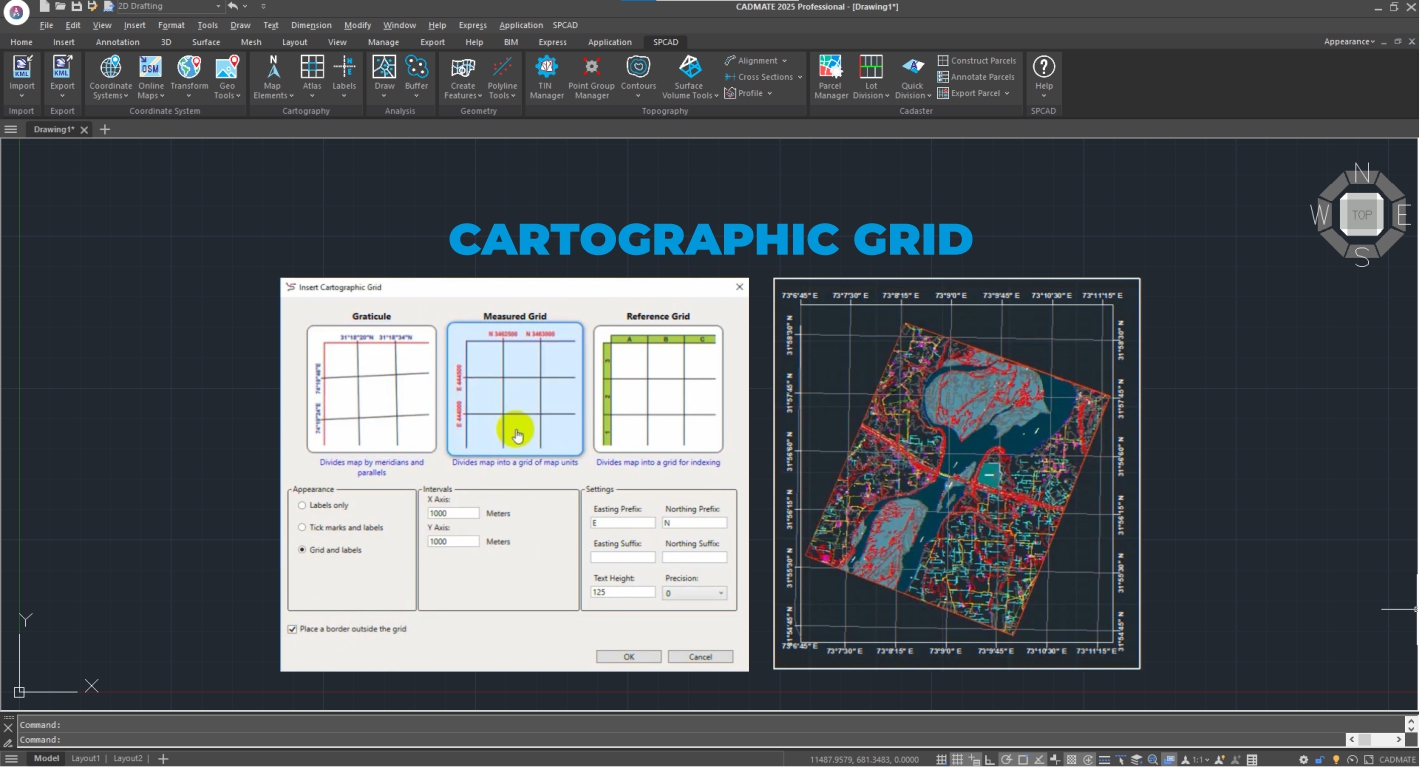Open the Point Group Manager
Viewport: 1422px width, 770px height.
[591, 76]
